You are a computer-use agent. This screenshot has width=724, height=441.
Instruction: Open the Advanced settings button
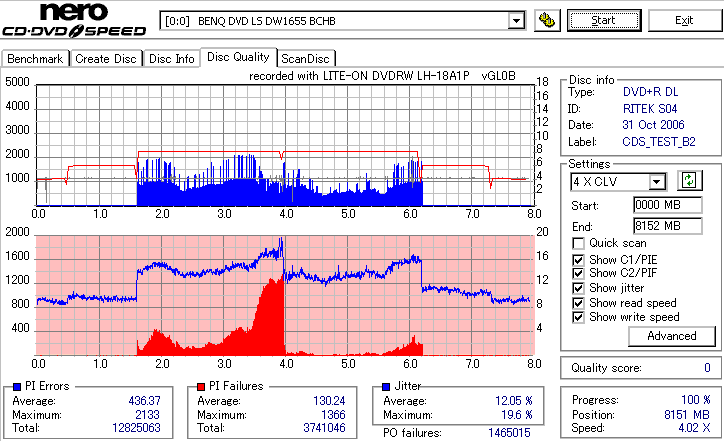pos(672,336)
